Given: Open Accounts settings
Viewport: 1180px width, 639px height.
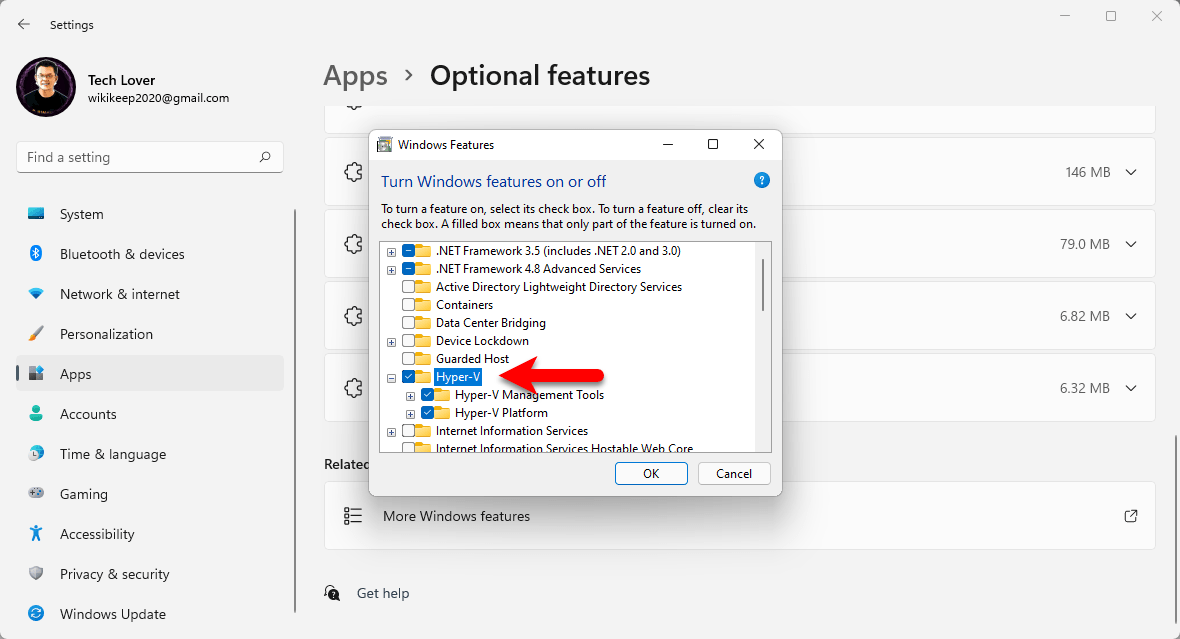Looking at the screenshot, I should (150, 413).
